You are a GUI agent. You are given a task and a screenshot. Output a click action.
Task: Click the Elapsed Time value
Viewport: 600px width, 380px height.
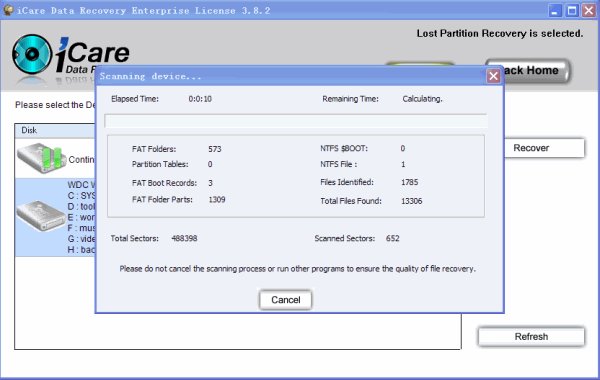[200, 99]
